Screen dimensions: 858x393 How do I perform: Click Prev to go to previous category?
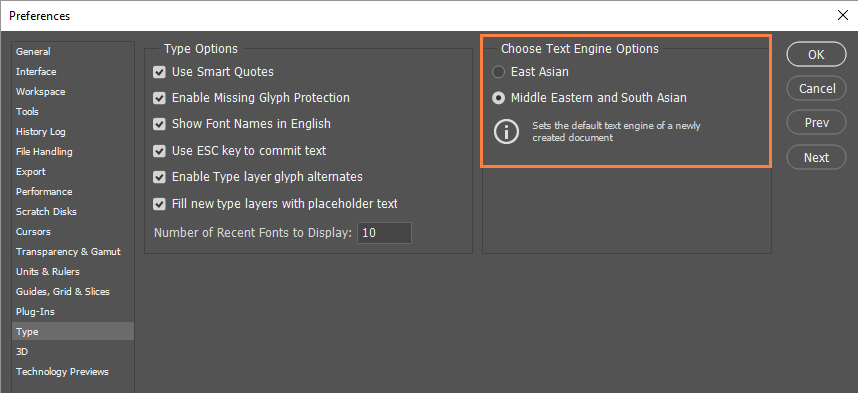(x=816, y=123)
